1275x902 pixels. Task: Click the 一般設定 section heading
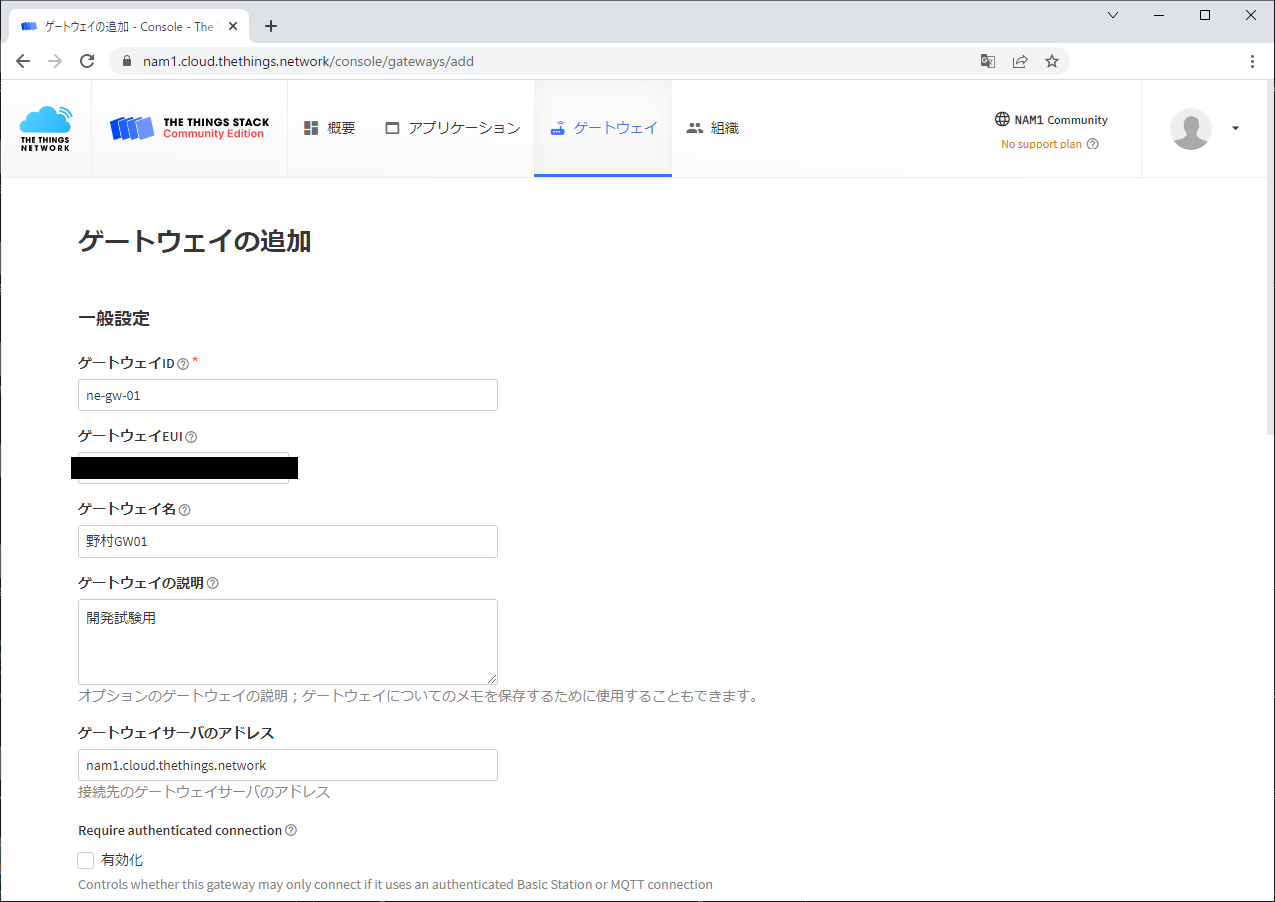[x=114, y=319]
